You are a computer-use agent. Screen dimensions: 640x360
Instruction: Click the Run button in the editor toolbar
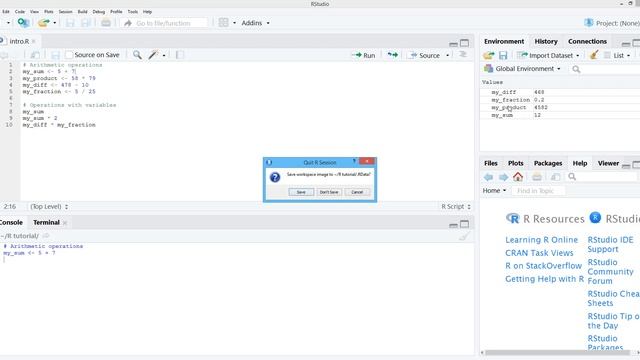coord(364,55)
